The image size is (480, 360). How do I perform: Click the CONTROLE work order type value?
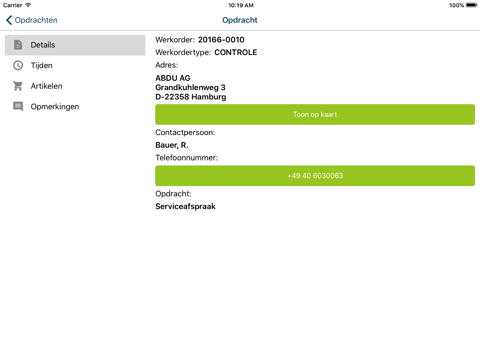236,52
